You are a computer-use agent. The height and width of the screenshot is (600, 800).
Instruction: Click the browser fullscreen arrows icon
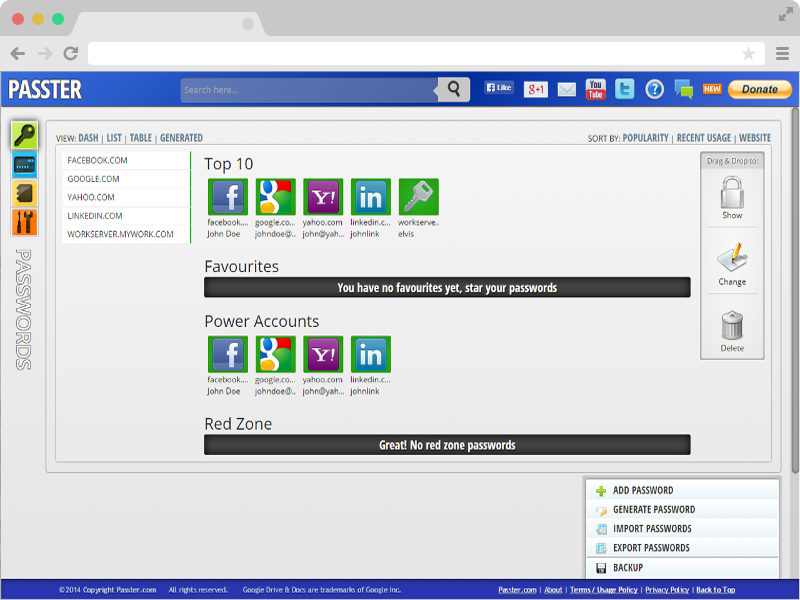(x=786, y=14)
